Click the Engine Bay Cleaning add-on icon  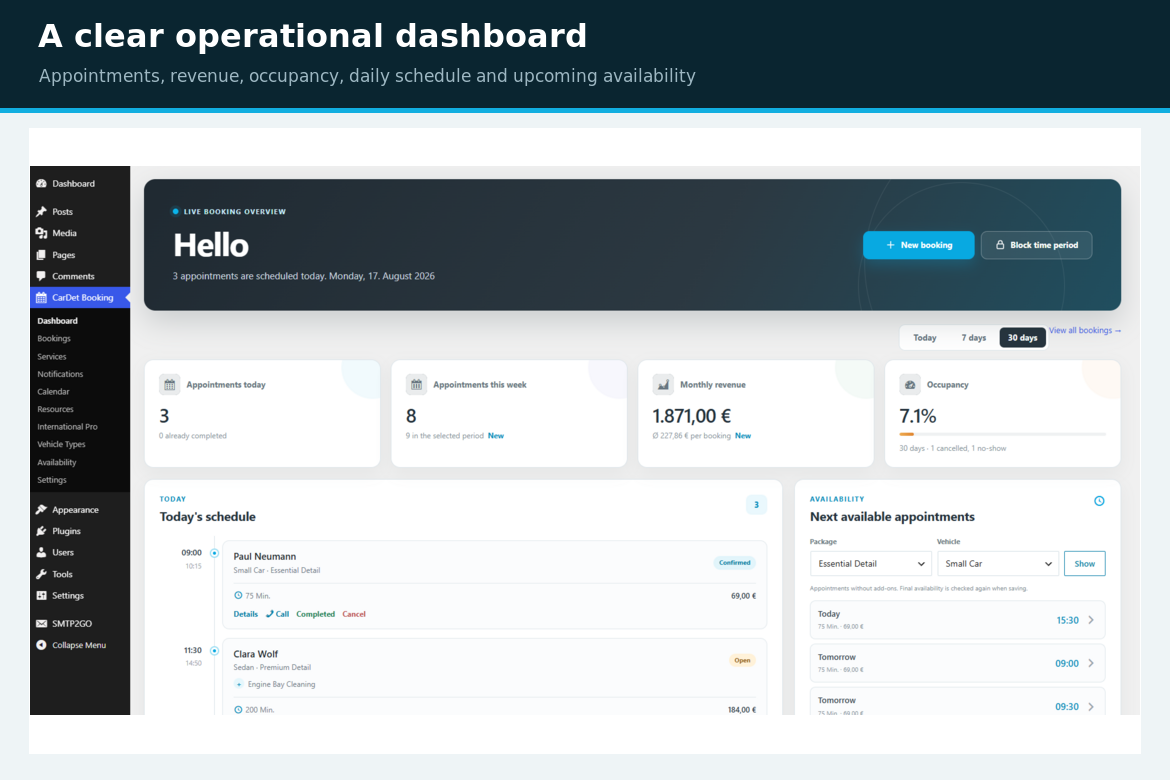pos(239,684)
